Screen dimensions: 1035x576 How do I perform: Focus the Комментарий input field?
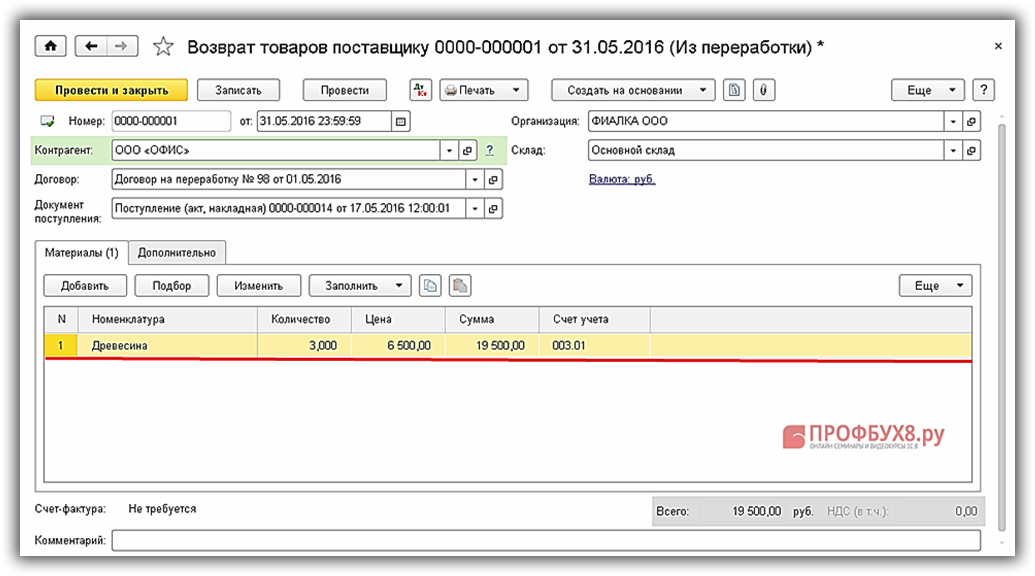[x=546, y=540]
